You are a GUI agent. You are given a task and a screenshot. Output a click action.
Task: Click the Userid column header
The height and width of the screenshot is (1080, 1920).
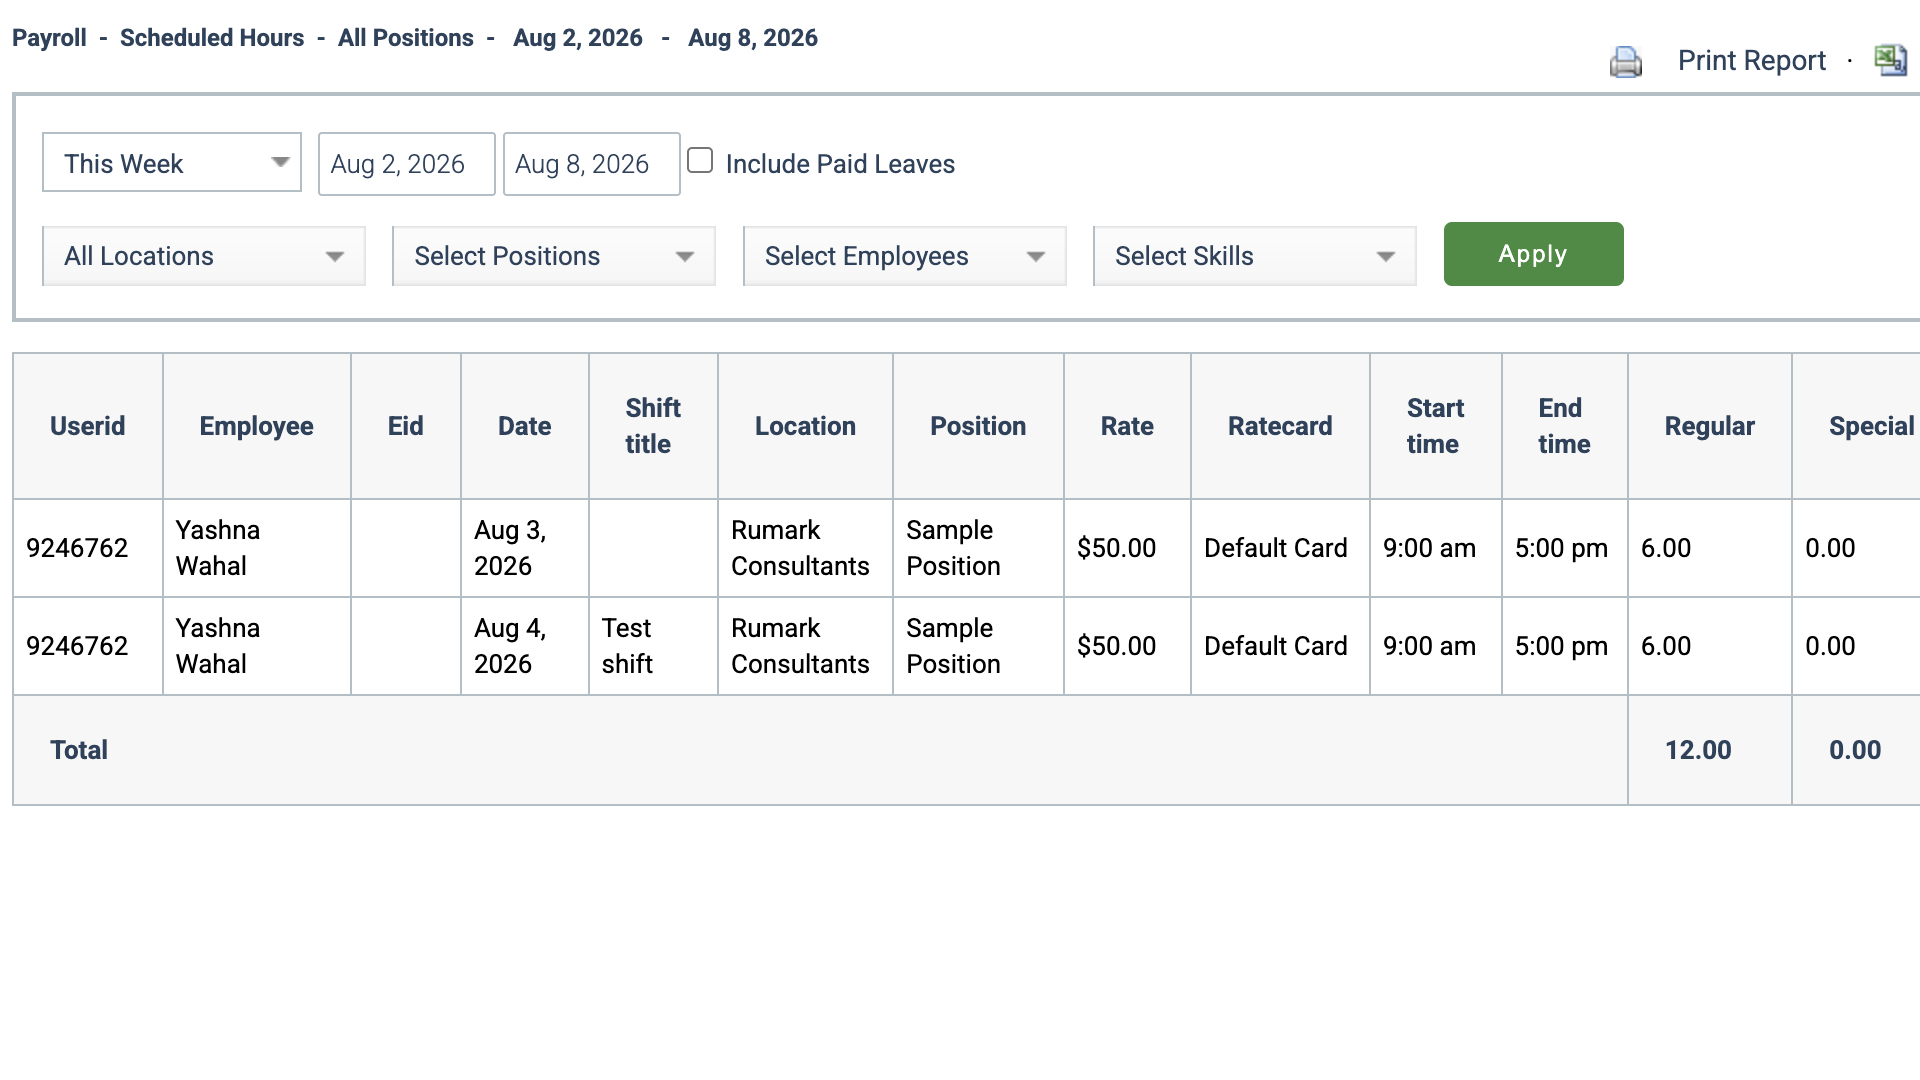88,426
